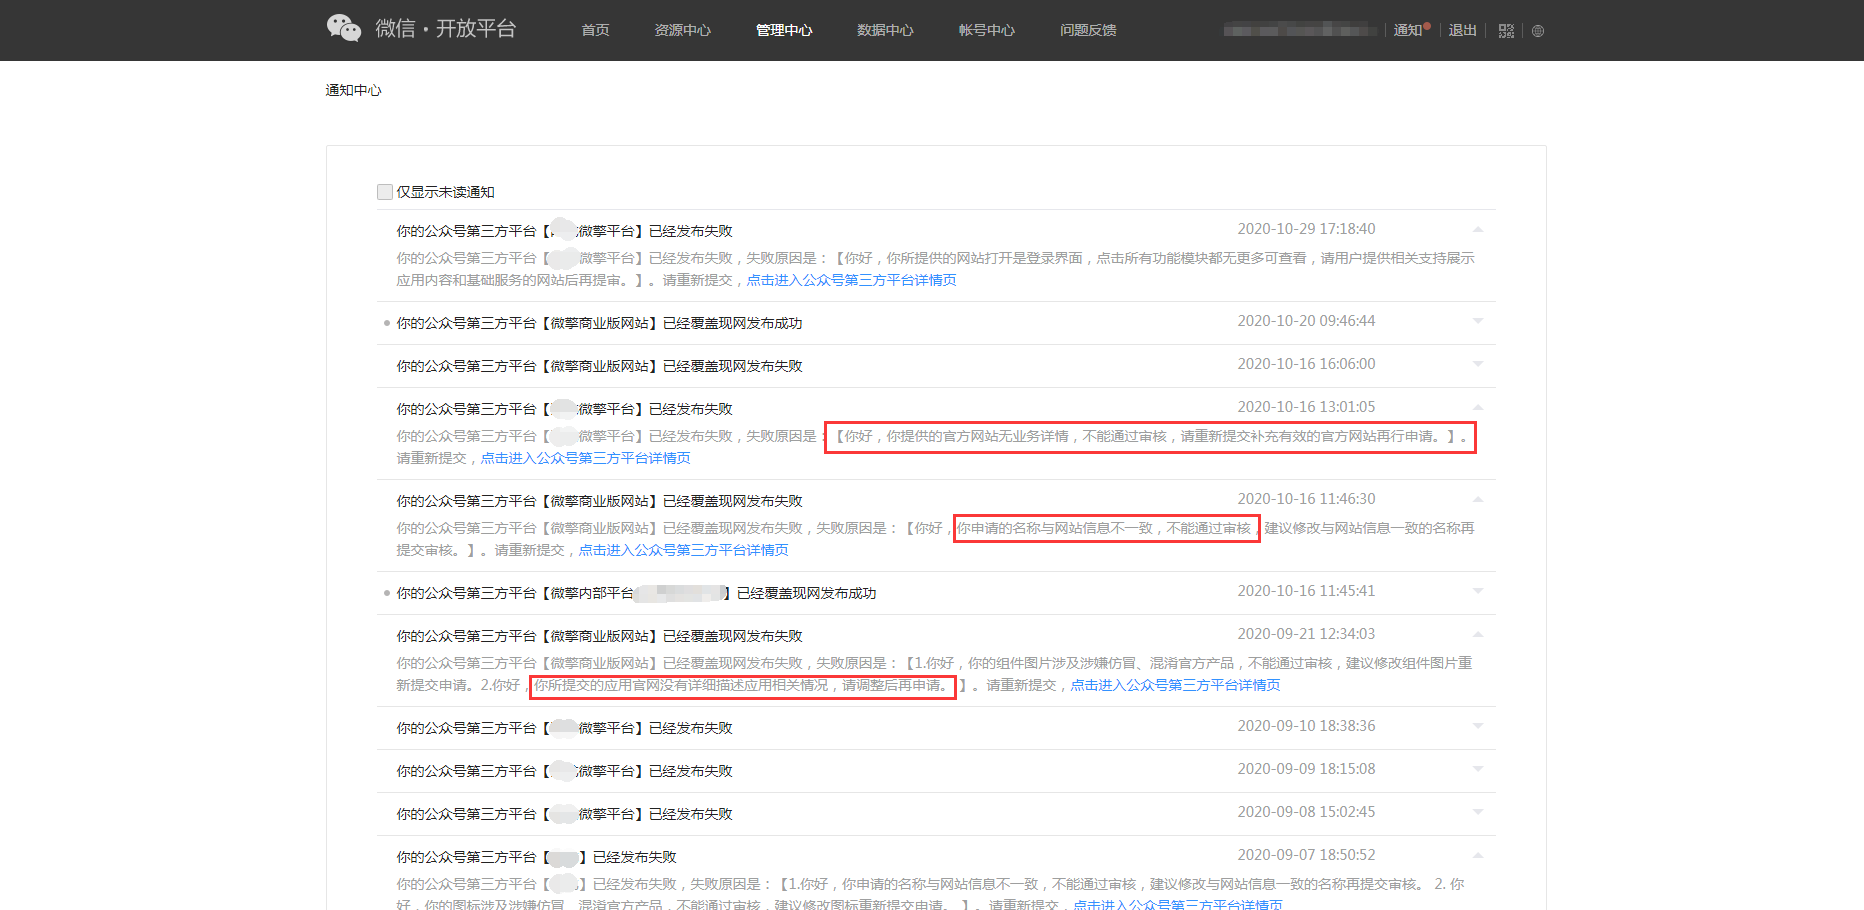Toggle the 仅显示未读通知 checkbox
The height and width of the screenshot is (910, 1864).
click(385, 192)
